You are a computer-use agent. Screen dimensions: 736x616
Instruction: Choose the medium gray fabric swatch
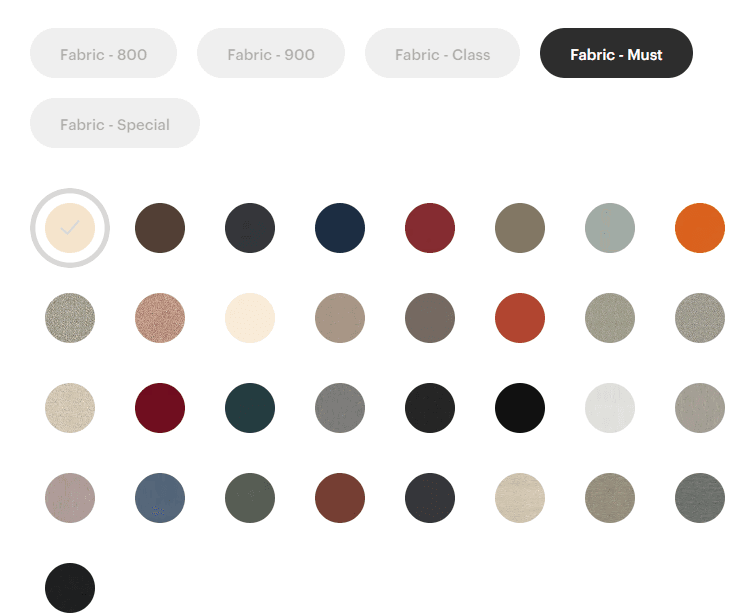click(340, 408)
